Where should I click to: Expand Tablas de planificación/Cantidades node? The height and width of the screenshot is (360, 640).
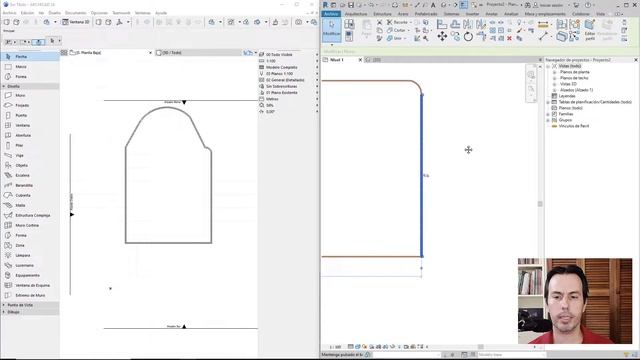coord(548,102)
